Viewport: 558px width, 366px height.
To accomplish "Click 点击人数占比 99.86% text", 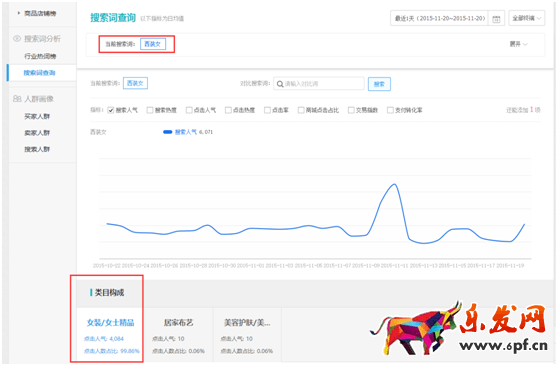I will [x=112, y=351].
